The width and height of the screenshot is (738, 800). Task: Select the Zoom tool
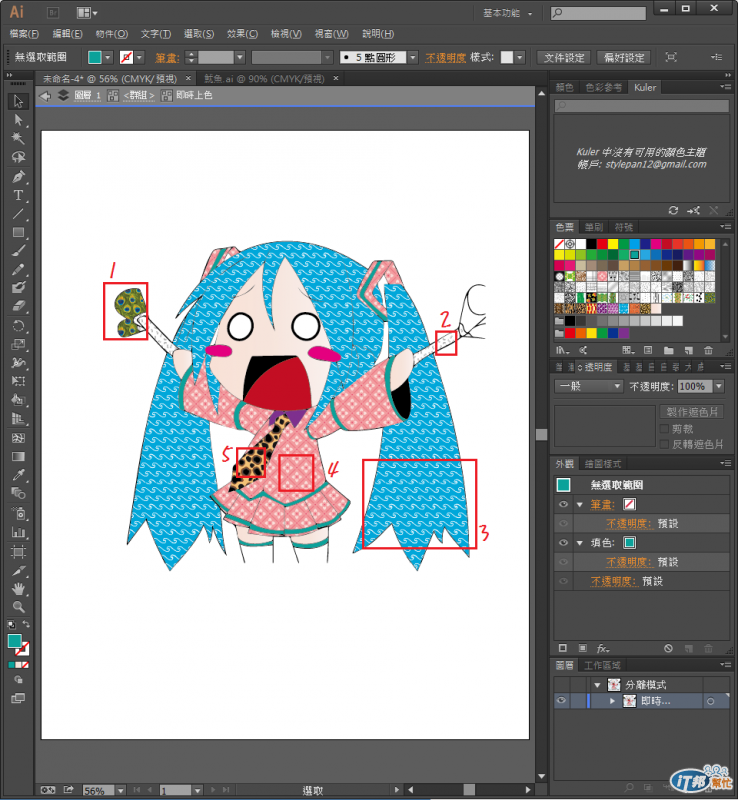pyautogui.click(x=18, y=607)
